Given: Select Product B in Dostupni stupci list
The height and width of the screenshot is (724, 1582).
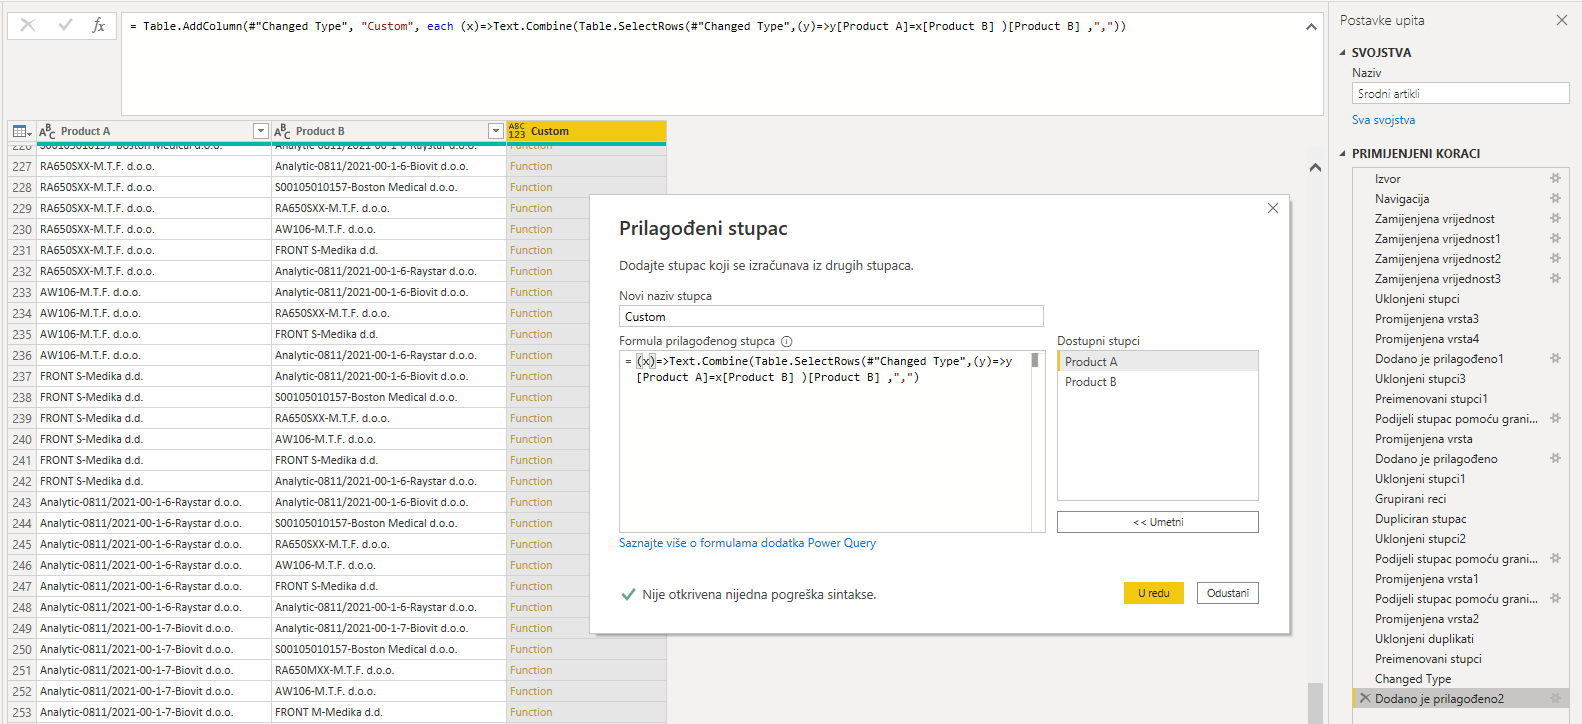Looking at the screenshot, I should tap(1158, 382).
